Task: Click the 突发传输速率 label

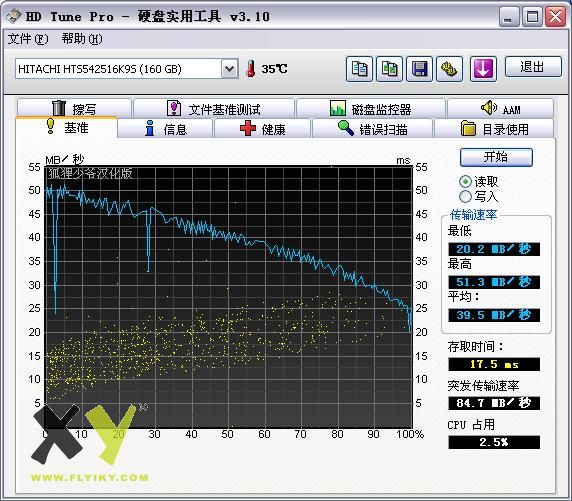Action: click(483, 386)
